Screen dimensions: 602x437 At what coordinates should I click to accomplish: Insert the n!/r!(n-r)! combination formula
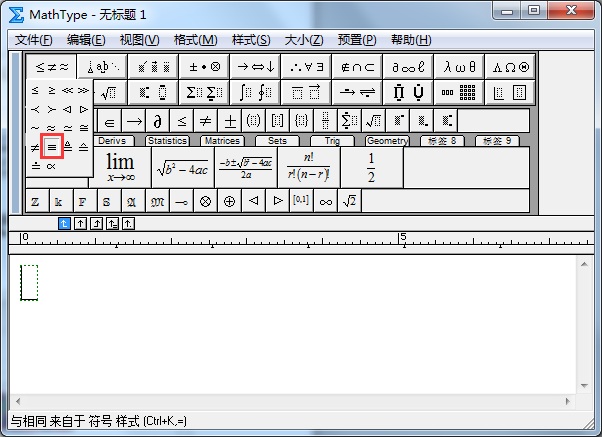(306, 167)
